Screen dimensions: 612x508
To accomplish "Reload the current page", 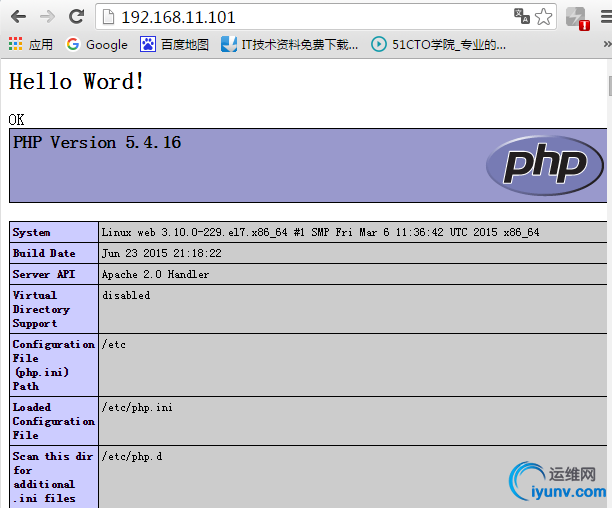I will coord(76,16).
